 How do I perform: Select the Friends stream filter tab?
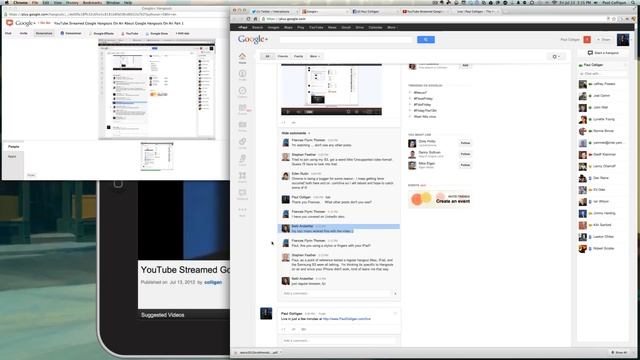[282, 56]
